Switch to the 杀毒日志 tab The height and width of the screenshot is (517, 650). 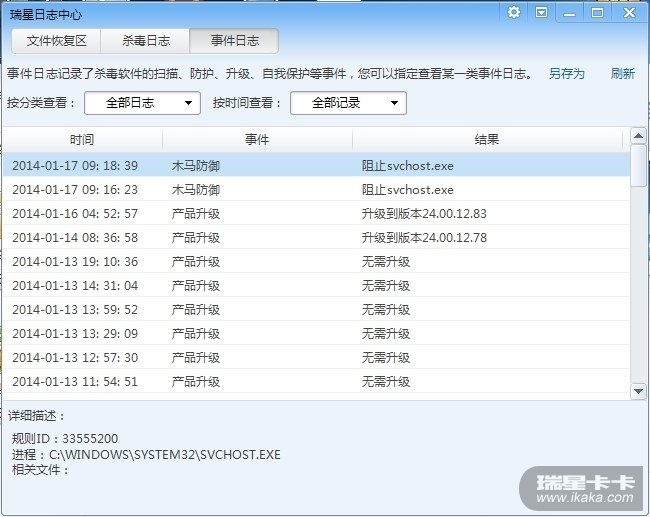[146, 41]
